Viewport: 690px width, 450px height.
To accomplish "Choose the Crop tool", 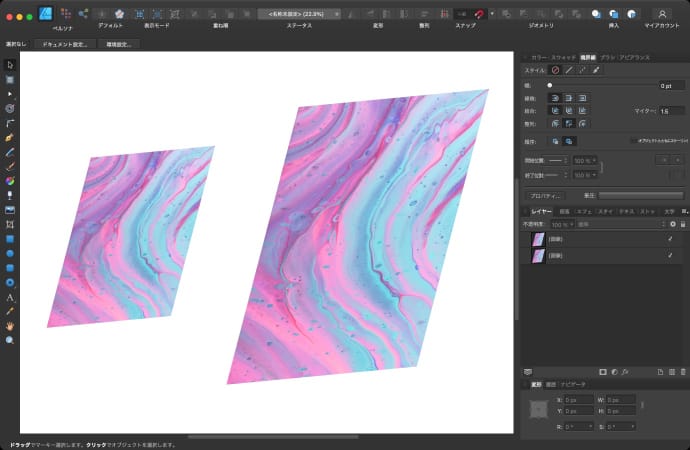I will pyautogui.click(x=10, y=225).
